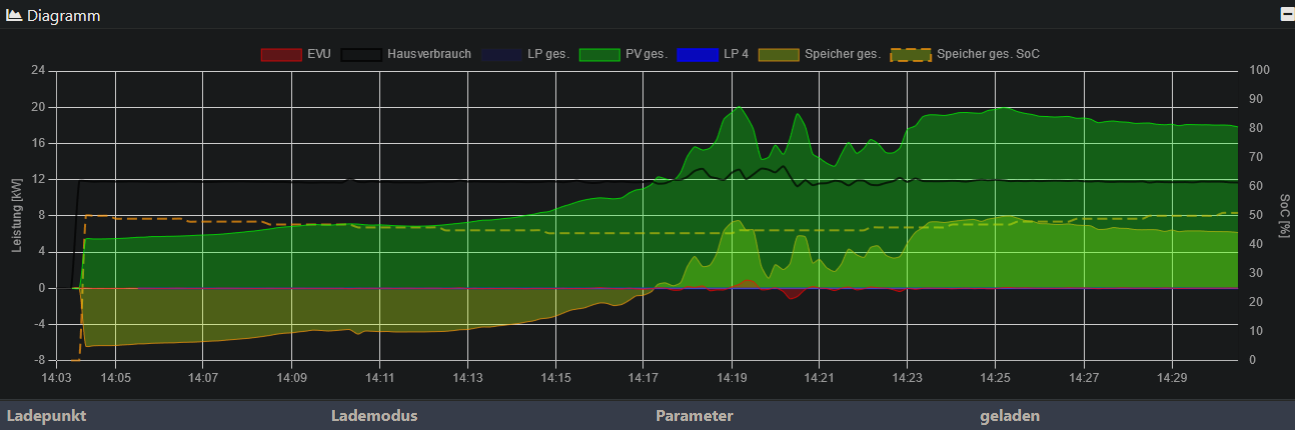
Task: Click the Diagramm panel title
Action: [x=63, y=16]
